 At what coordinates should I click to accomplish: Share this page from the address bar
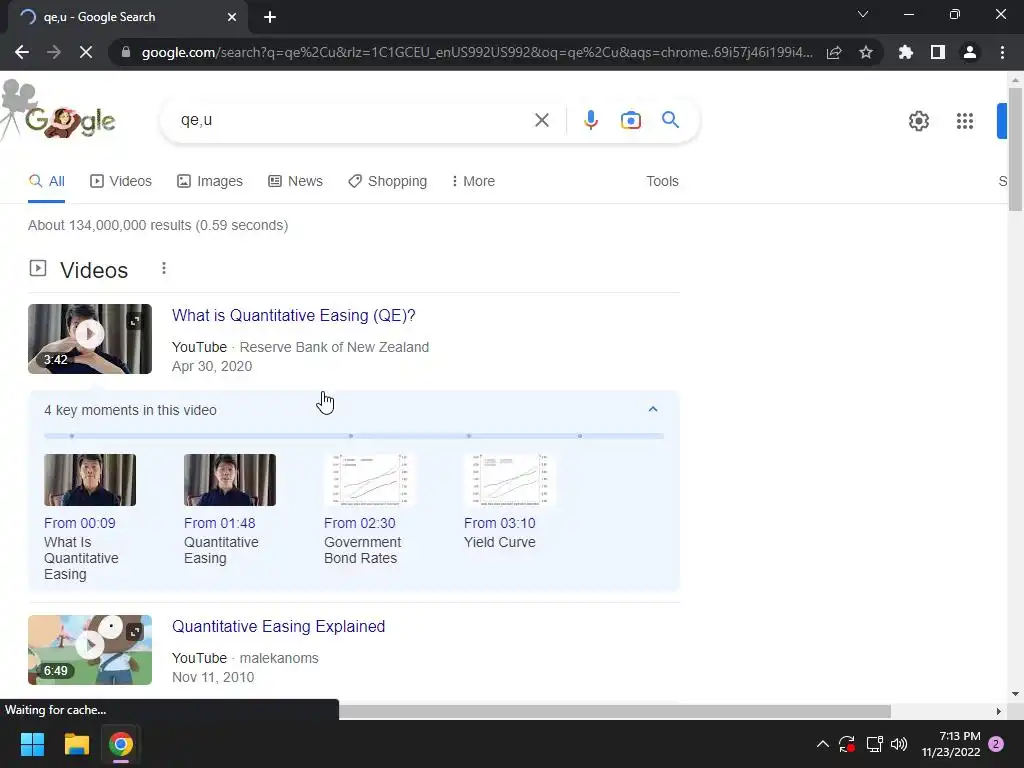point(834,52)
